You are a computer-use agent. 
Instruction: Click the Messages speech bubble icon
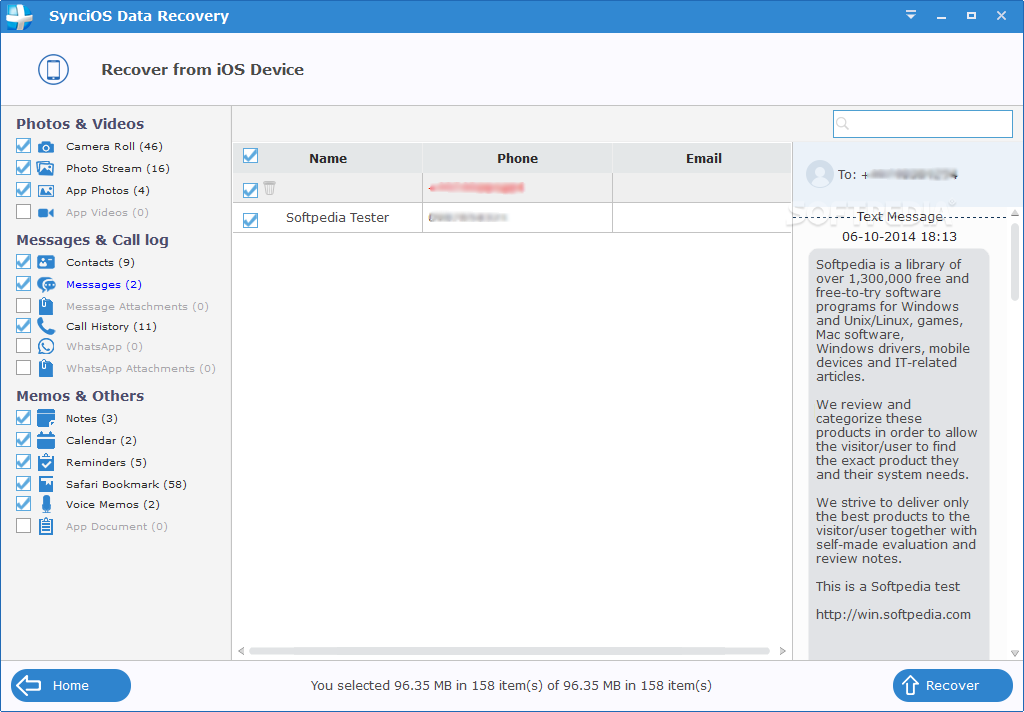46,284
